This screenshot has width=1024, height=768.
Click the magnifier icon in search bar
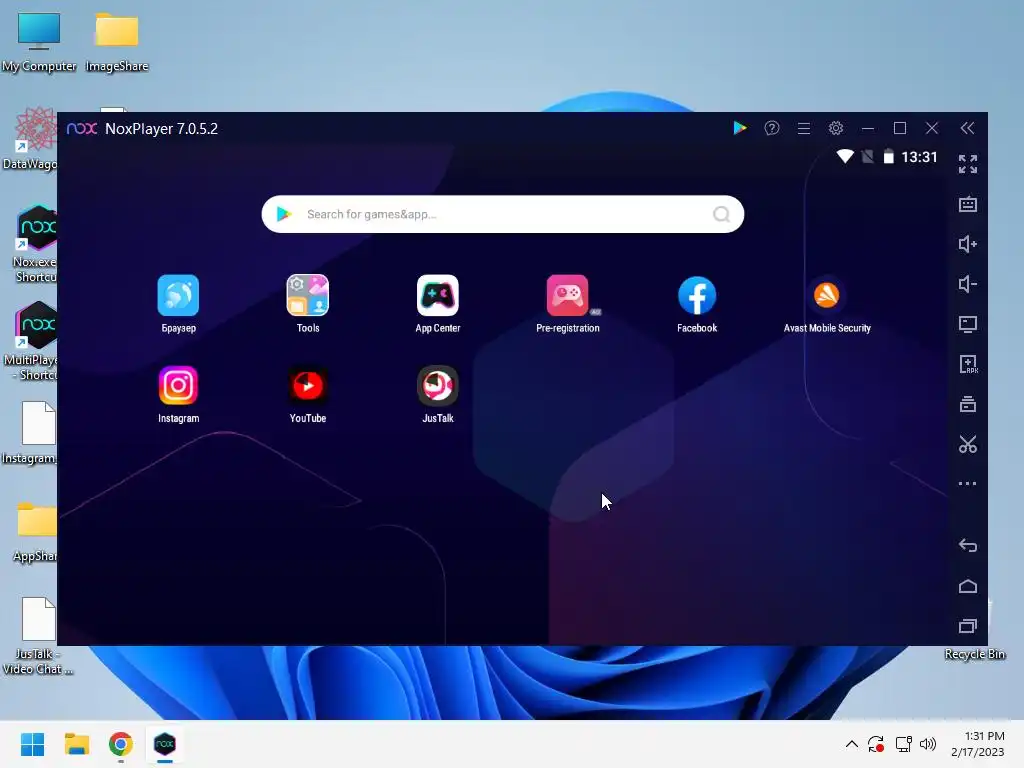coord(721,214)
